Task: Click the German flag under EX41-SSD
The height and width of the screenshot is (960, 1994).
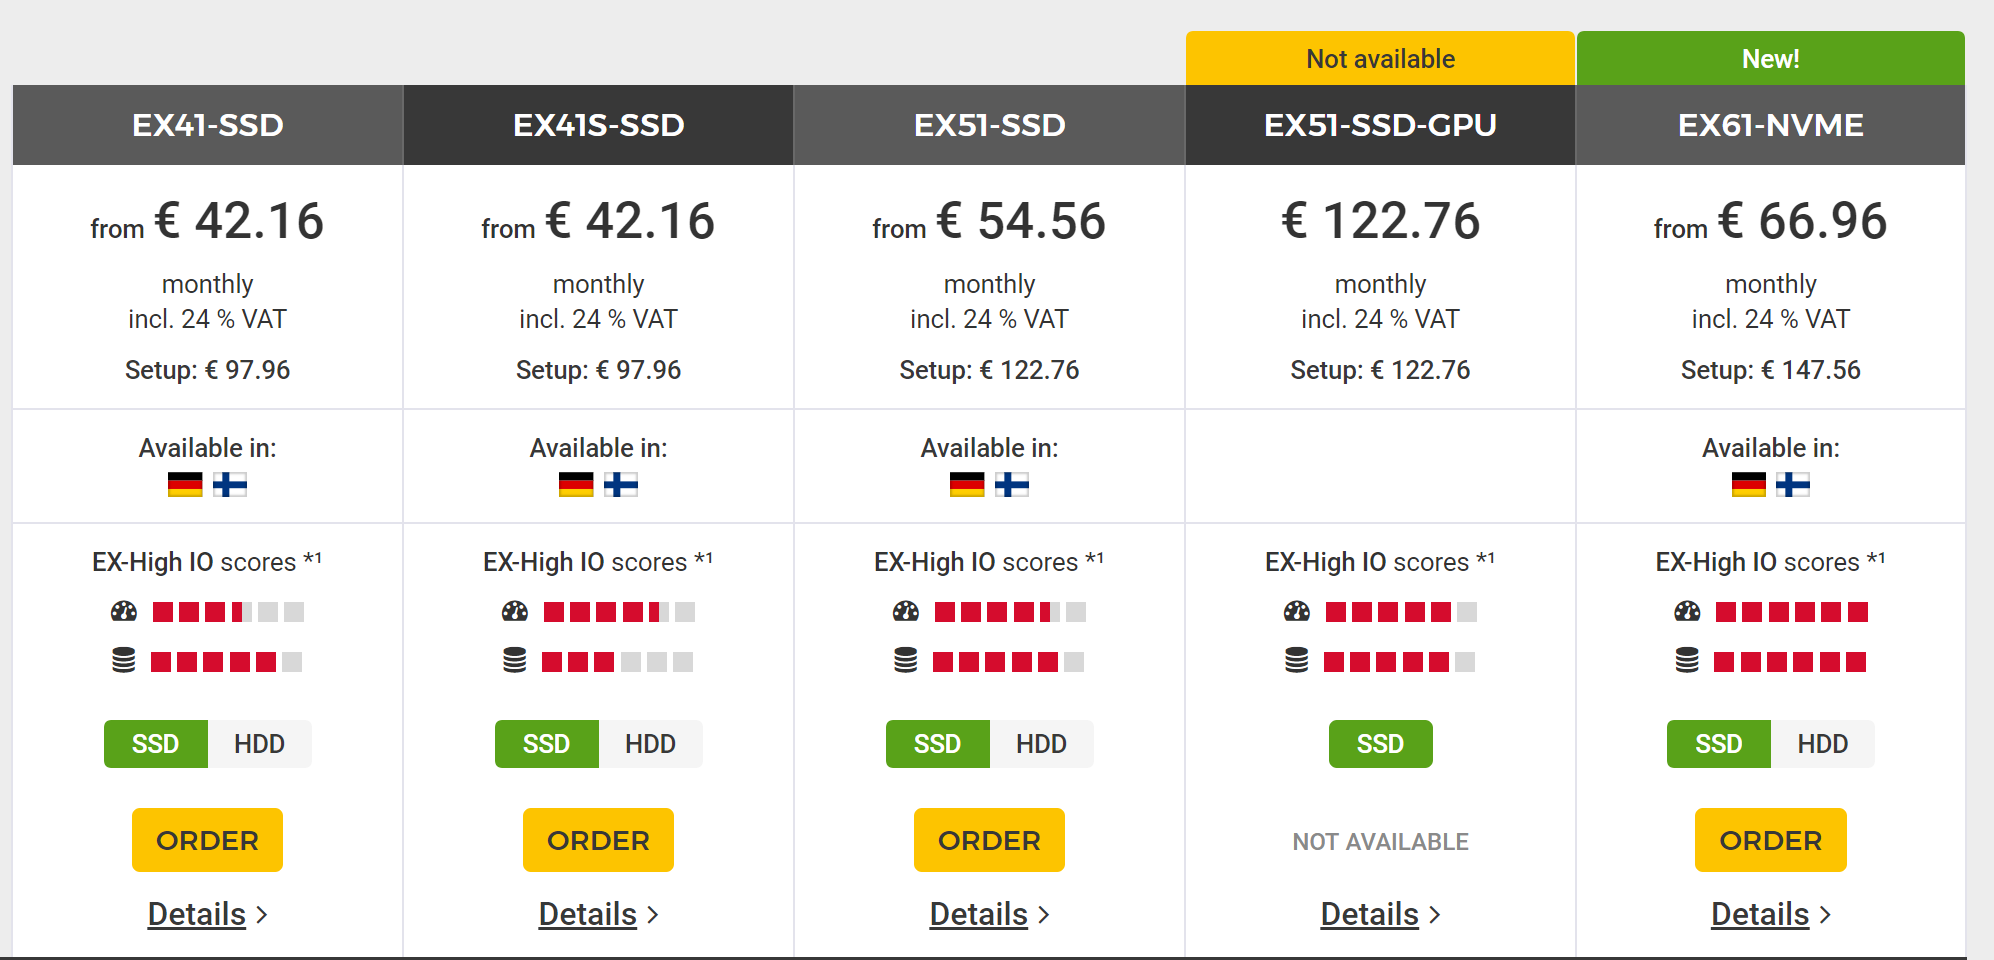Action: 185,485
